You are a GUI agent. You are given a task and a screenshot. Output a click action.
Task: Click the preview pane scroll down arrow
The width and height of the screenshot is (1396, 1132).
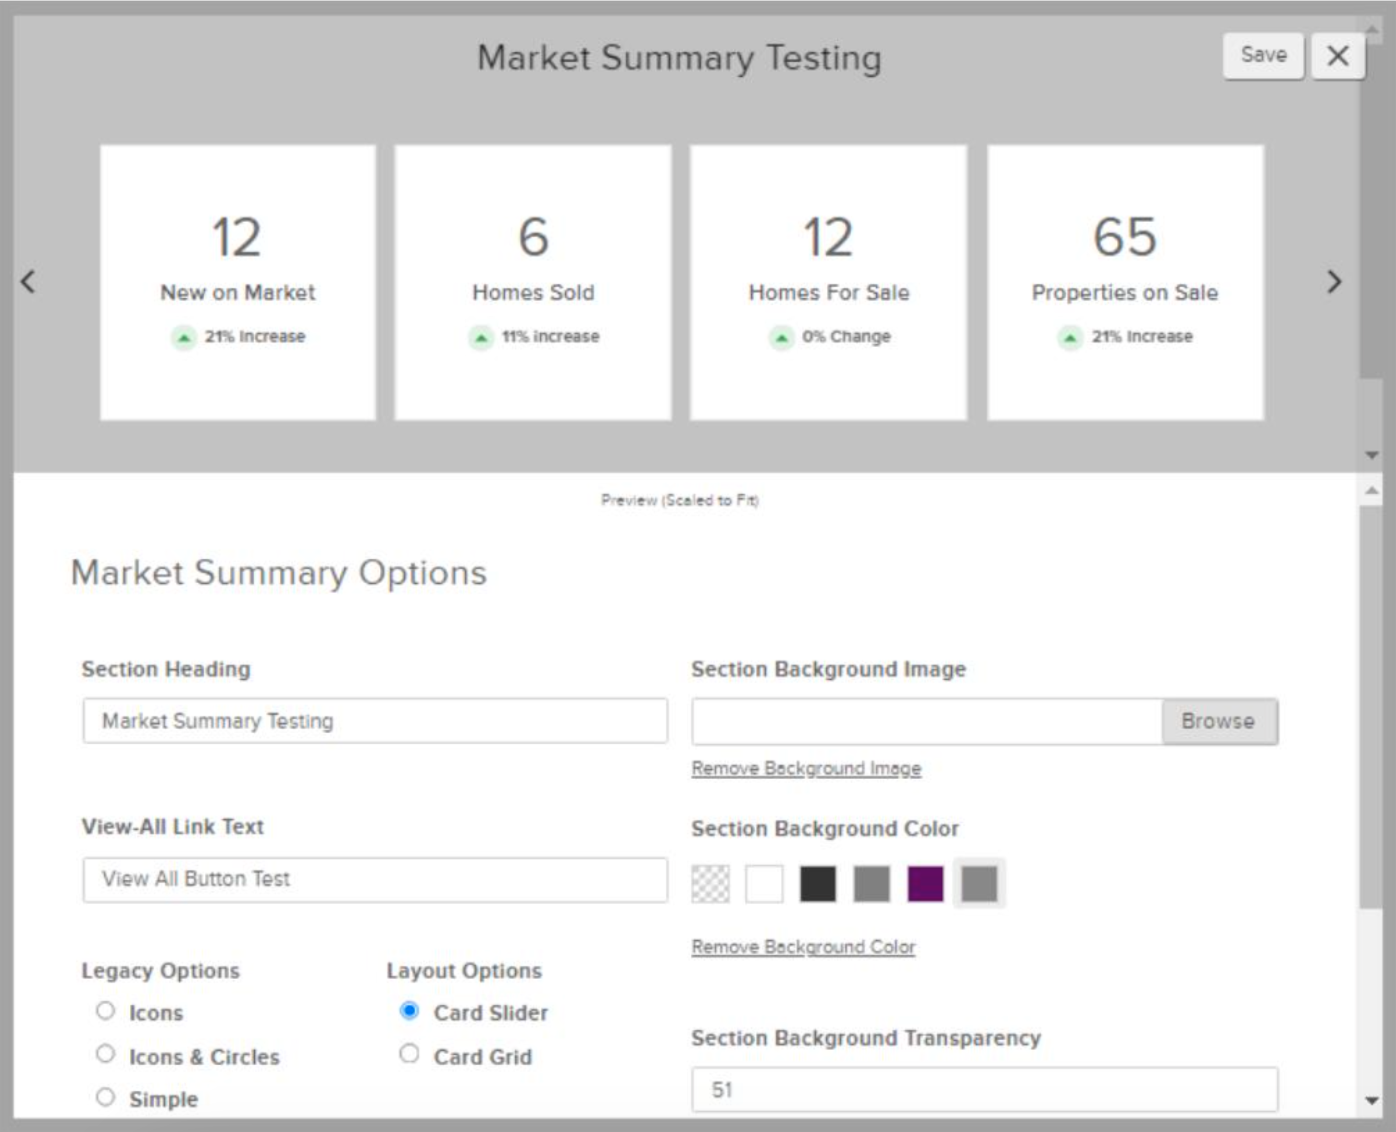coord(1371,455)
